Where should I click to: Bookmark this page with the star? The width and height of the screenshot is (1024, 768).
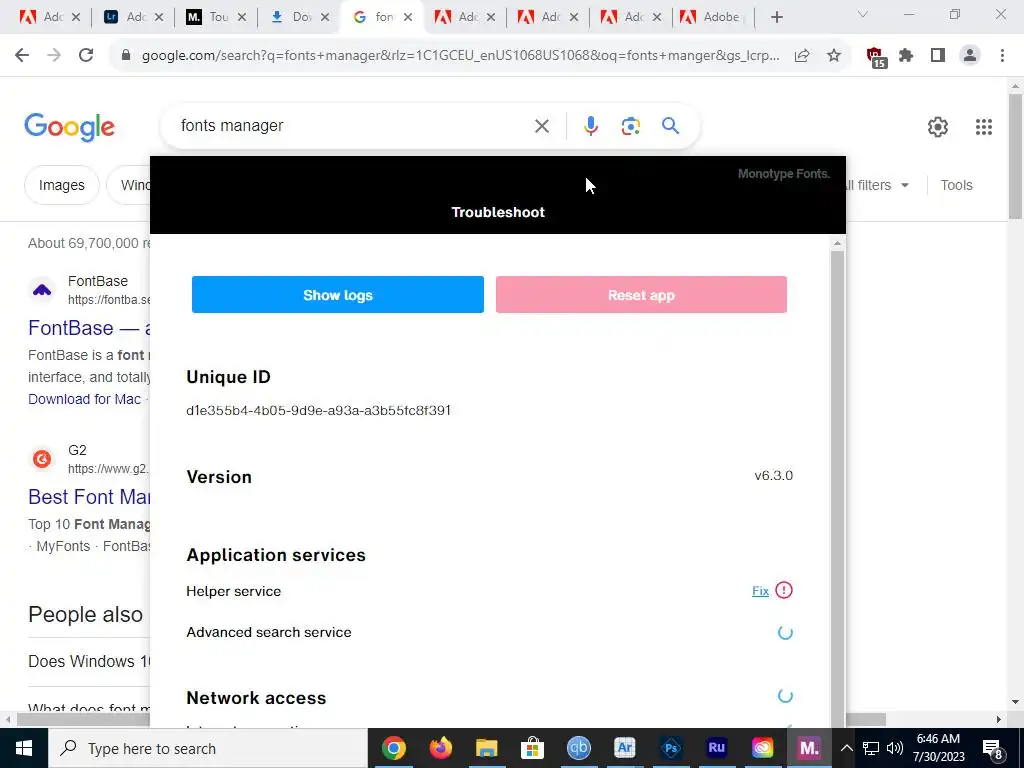point(834,56)
